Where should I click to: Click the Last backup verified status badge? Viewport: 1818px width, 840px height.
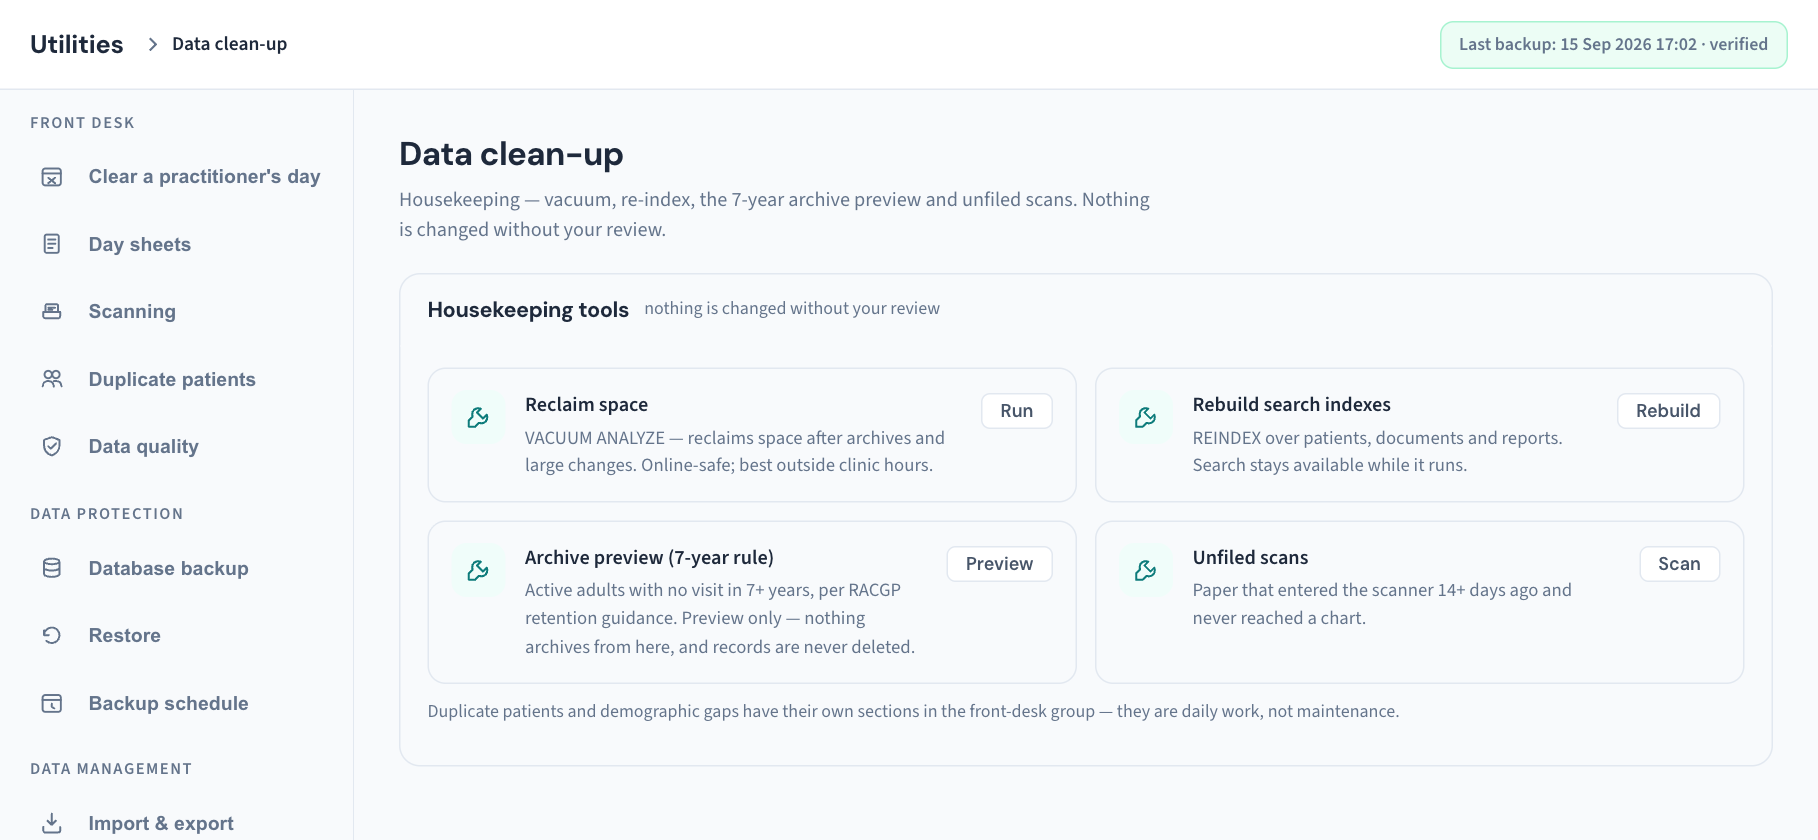pos(1613,45)
